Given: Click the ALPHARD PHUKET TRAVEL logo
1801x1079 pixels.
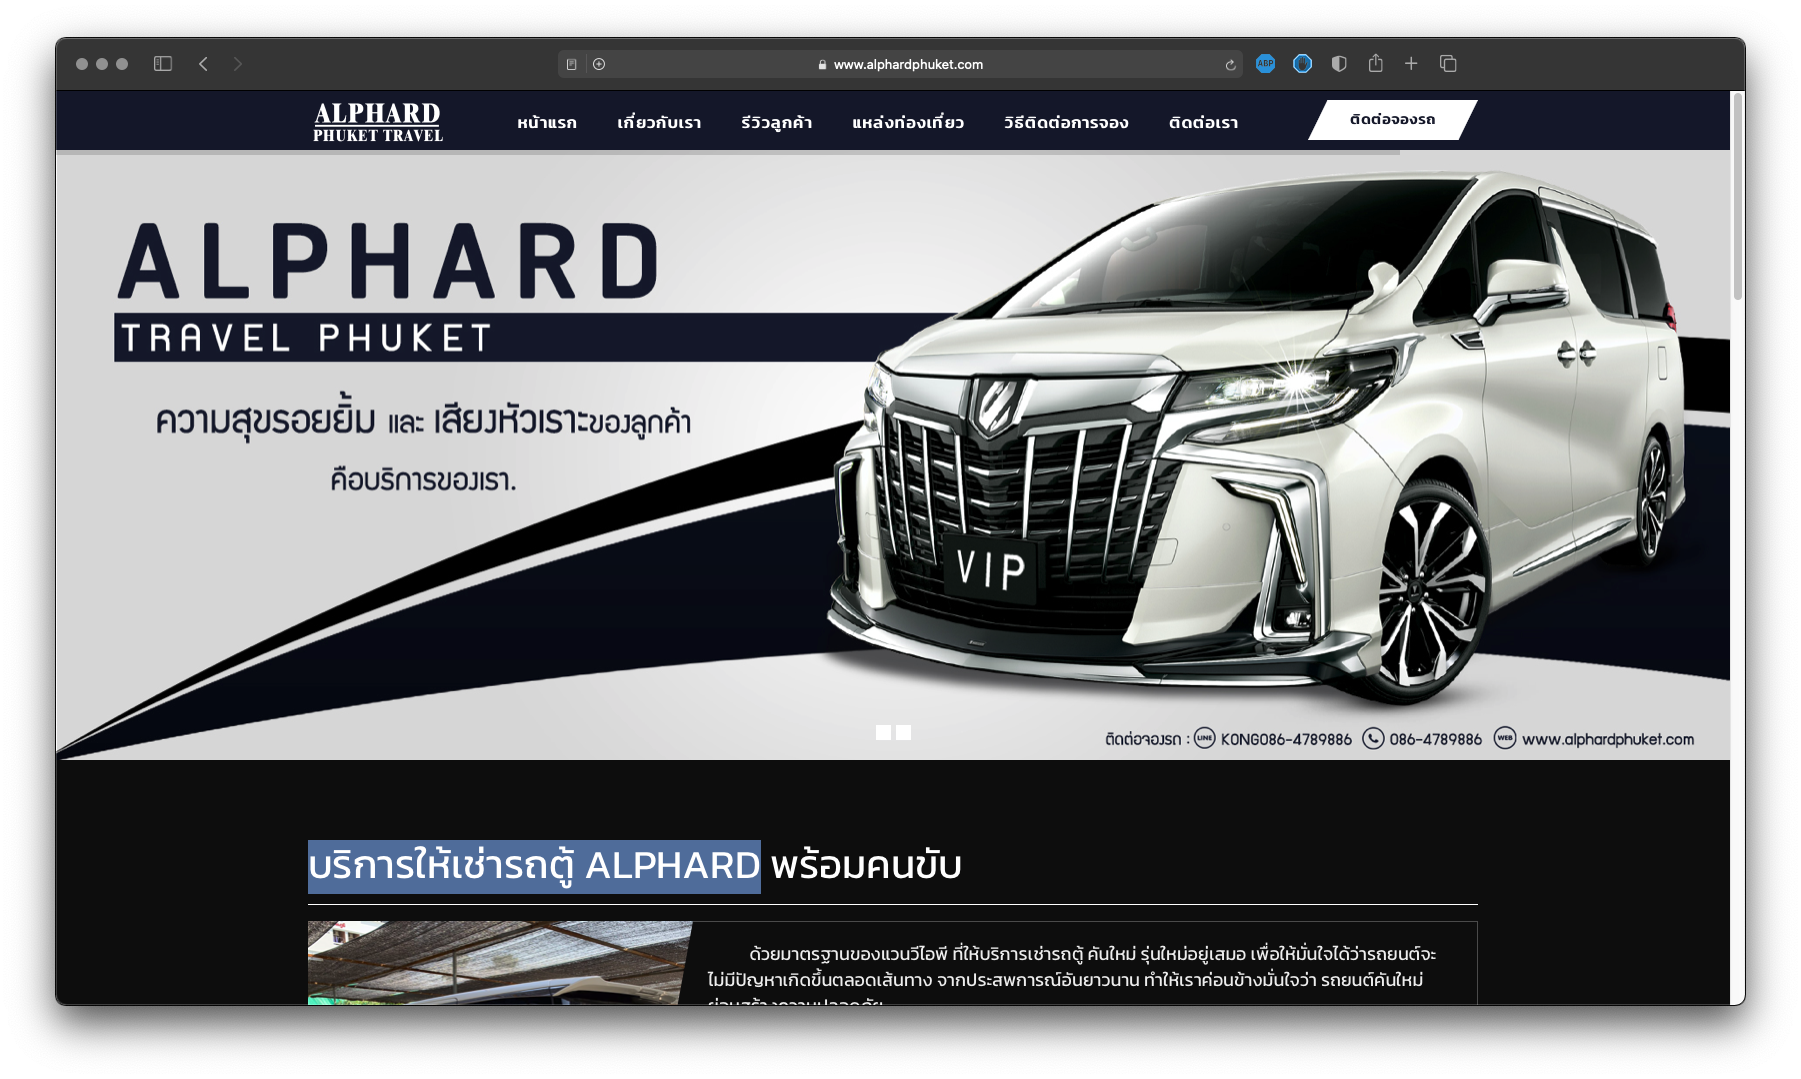Looking at the screenshot, I should point(378,122).
